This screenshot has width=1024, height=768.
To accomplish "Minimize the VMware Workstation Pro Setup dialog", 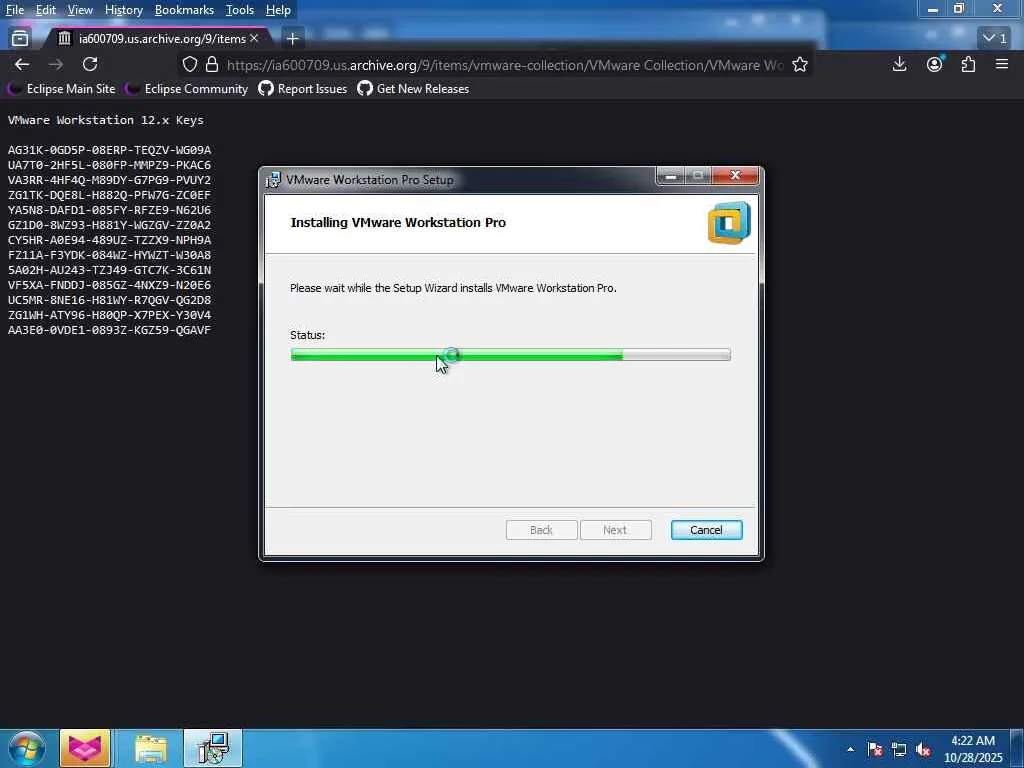I will [x=670, y=176].
